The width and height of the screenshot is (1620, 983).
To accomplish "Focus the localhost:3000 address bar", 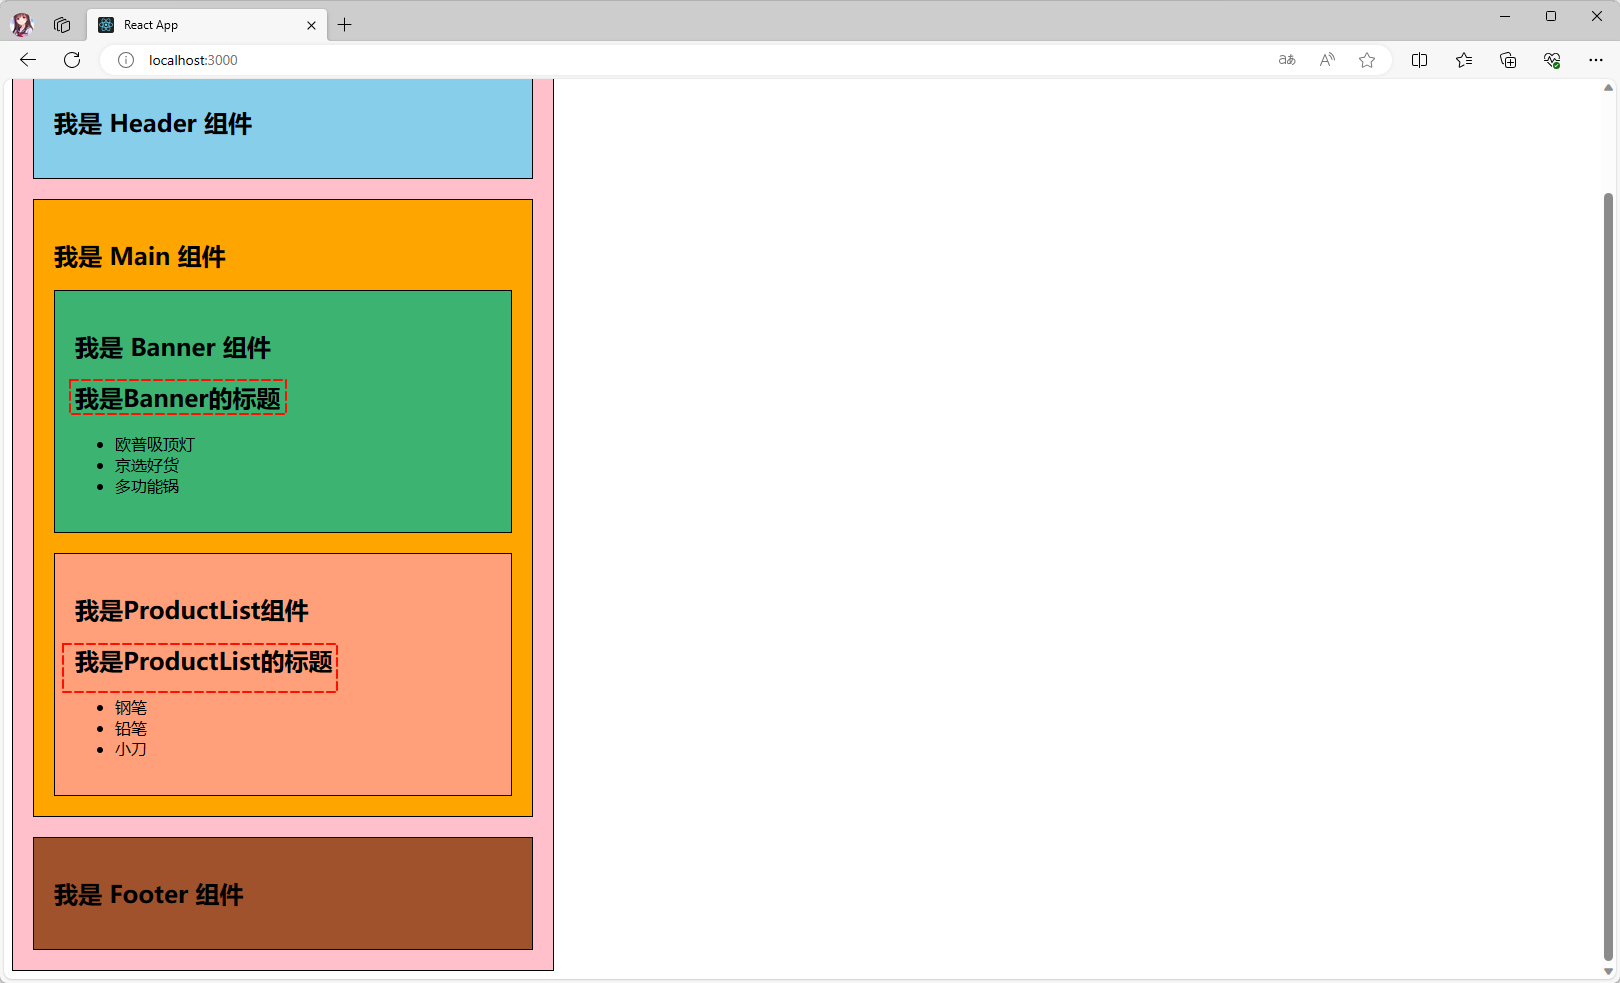I will [x=700, y=60].
